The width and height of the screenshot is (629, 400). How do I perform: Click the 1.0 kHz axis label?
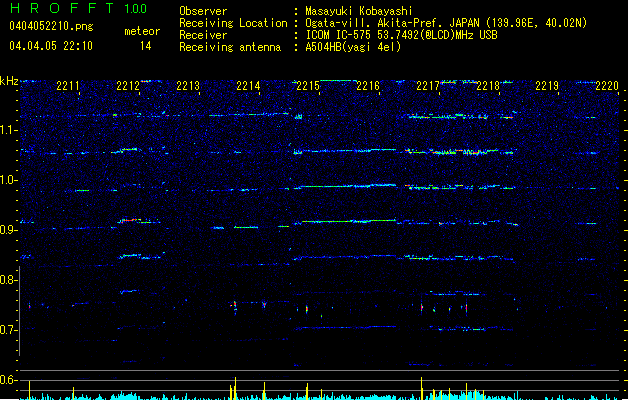[9, 180]
